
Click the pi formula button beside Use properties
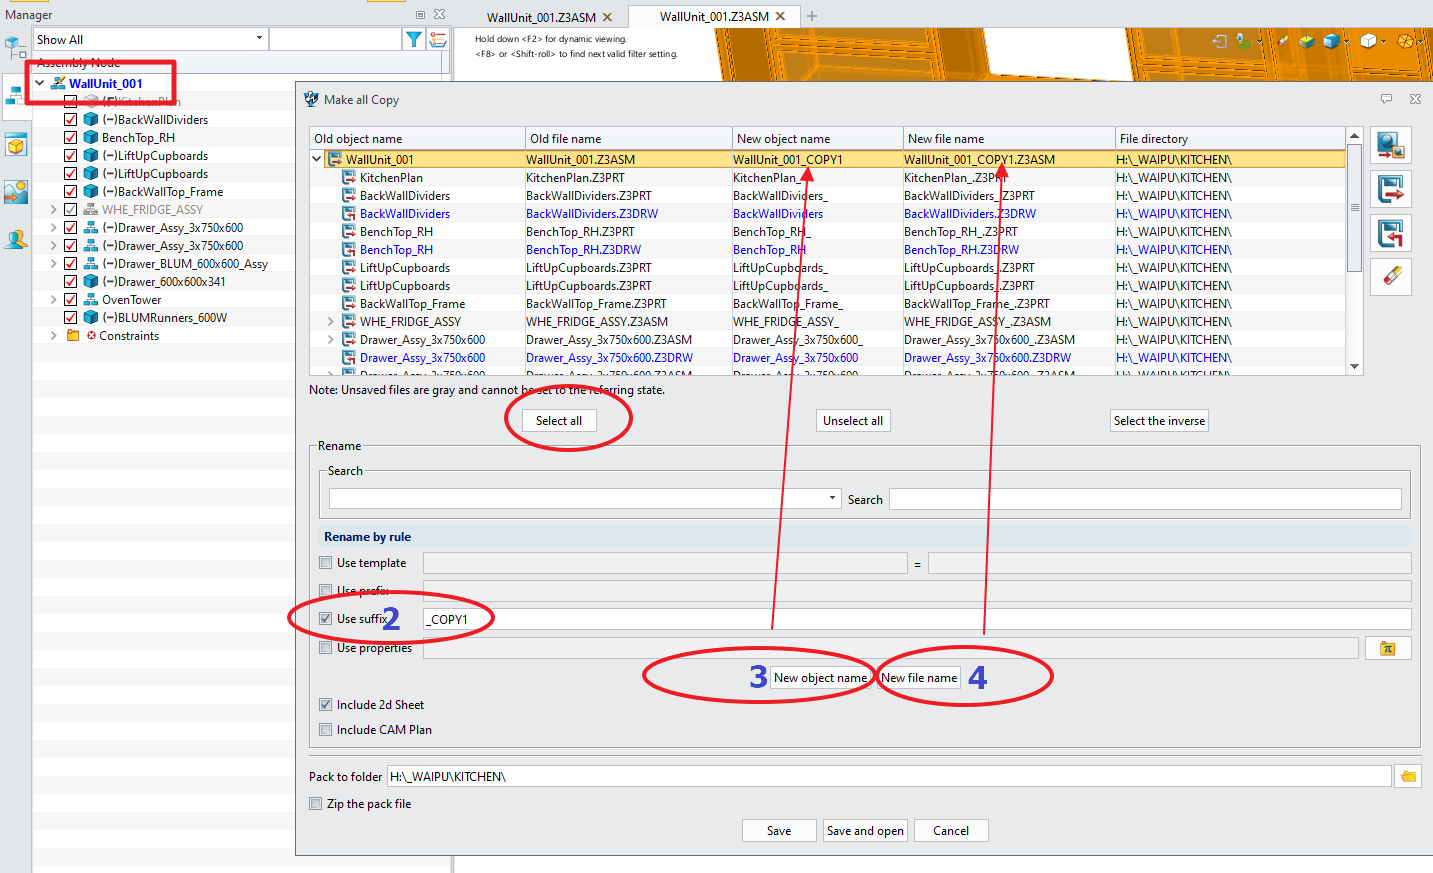tap(1387, 648)
